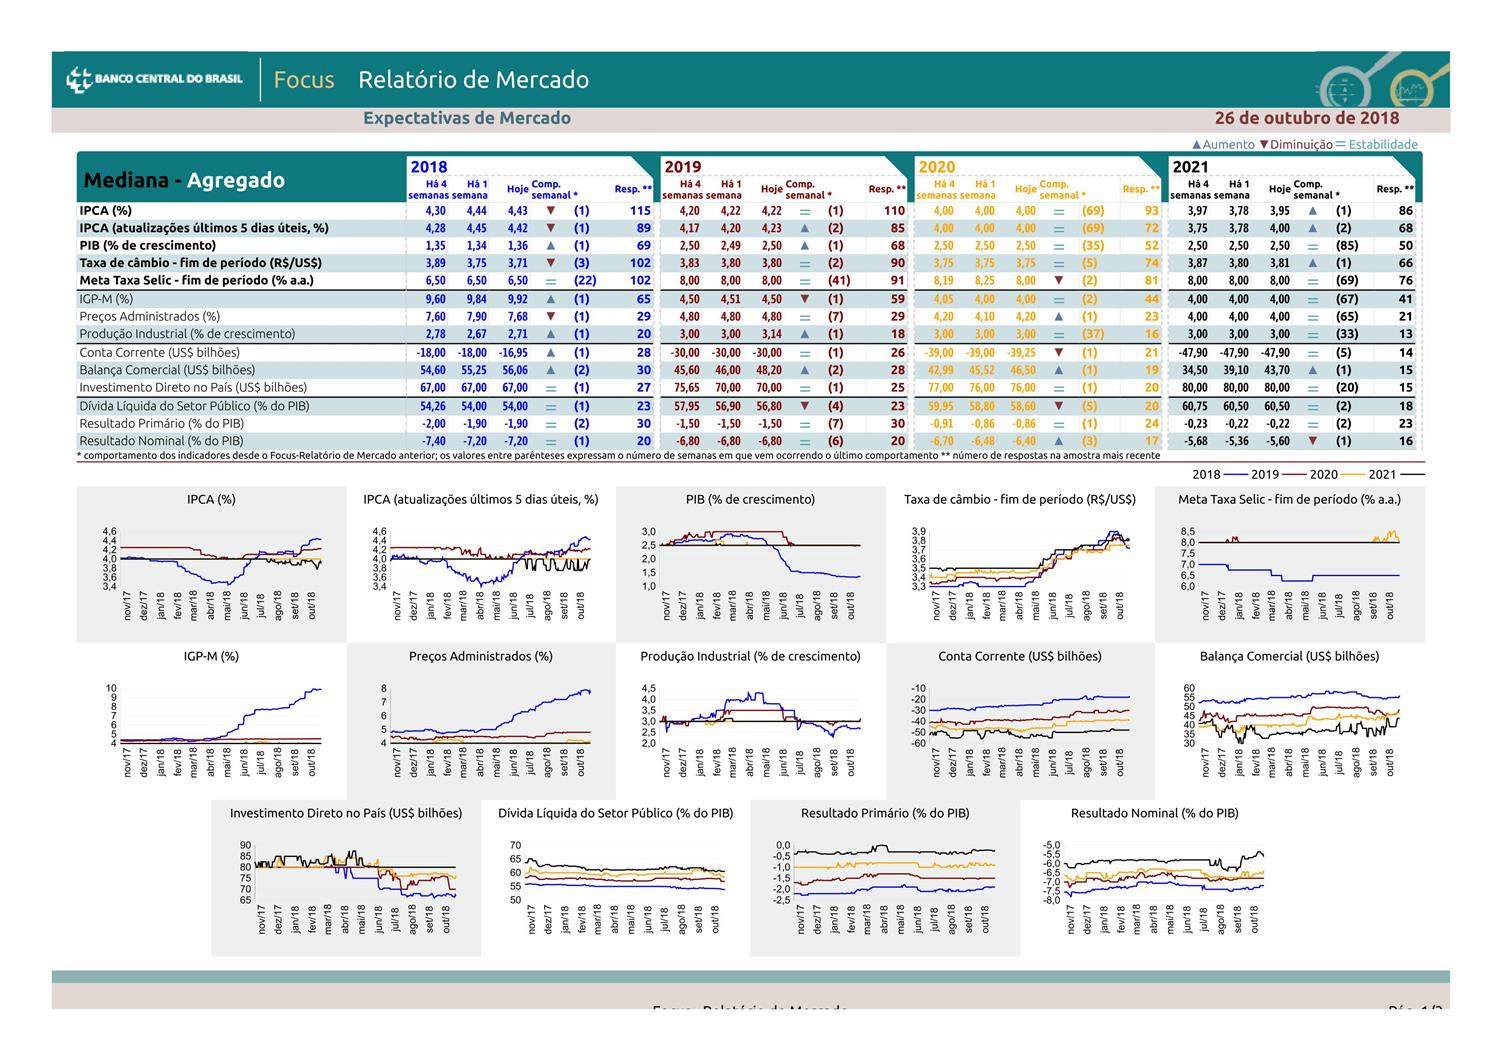Select the 2019 decrease arrow in the IGP-M row
The width and height of the screenshot is (1500, 1060).
pyautogui.click(x=804, y=299)
